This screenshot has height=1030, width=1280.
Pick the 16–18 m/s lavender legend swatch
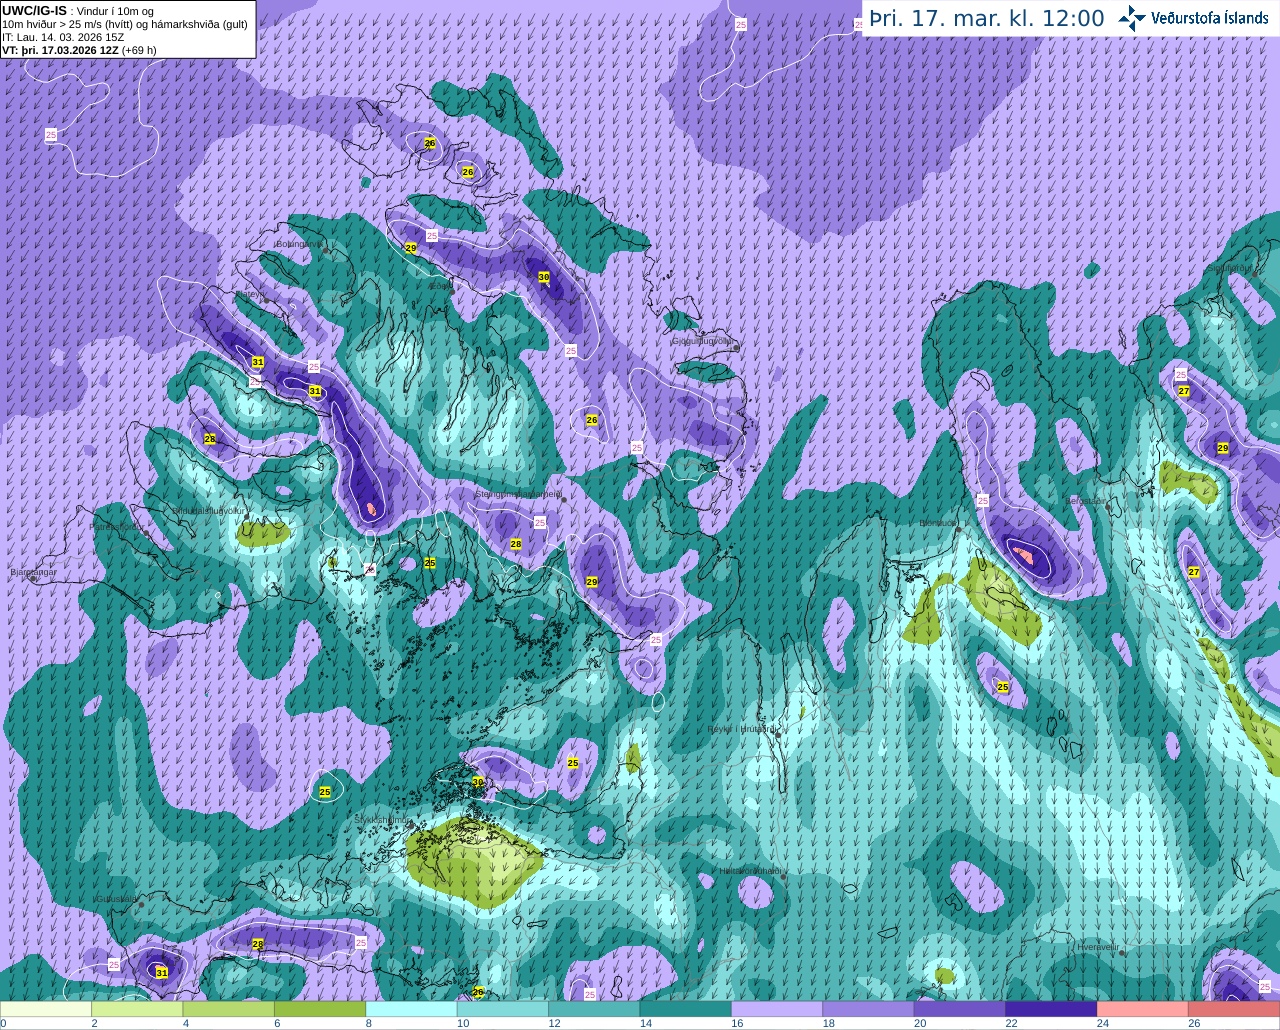point(777,1008)
